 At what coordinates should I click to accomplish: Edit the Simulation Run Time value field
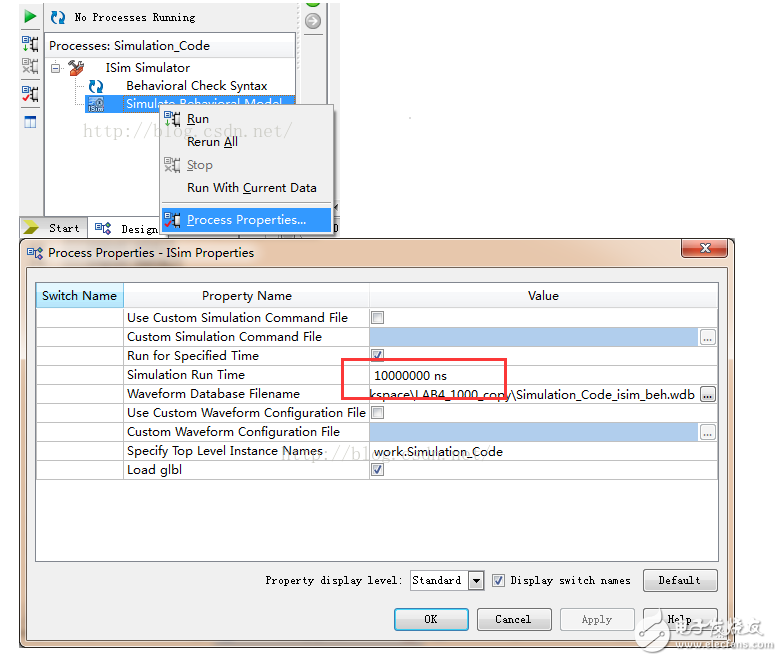point(440,375)
